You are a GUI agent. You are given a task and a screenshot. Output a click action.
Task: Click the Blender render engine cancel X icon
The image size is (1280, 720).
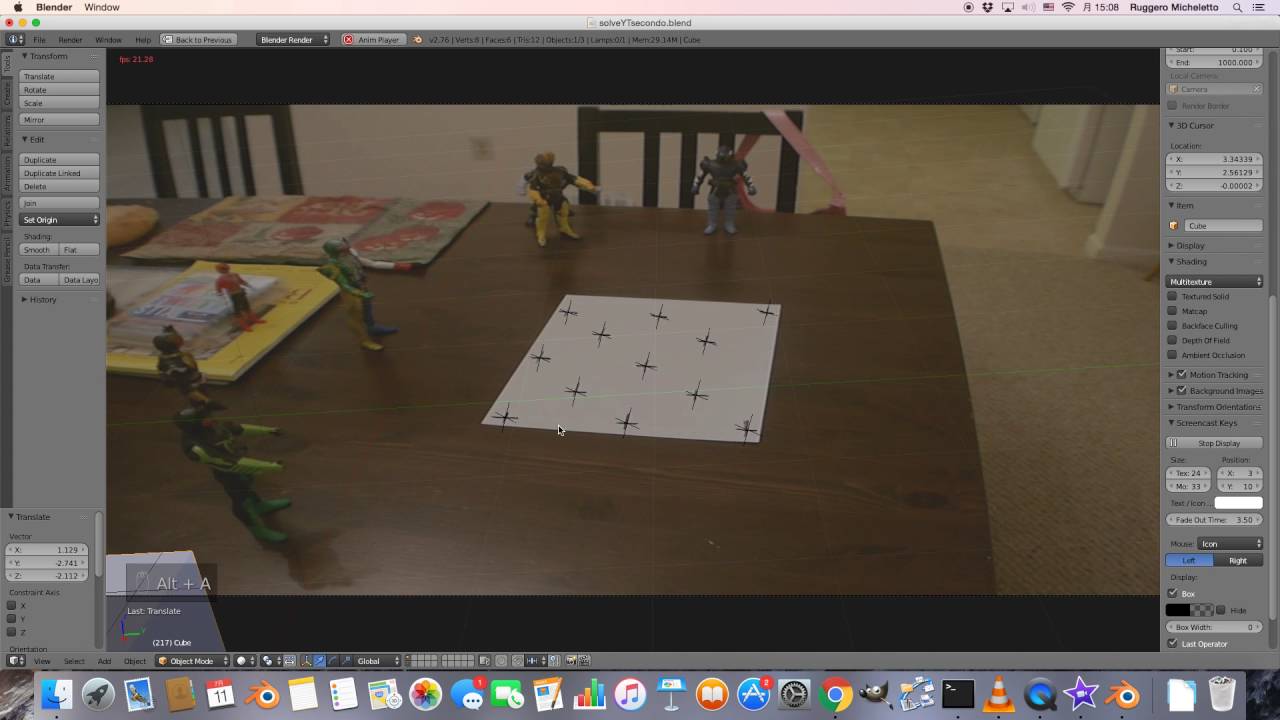[348, 40]
